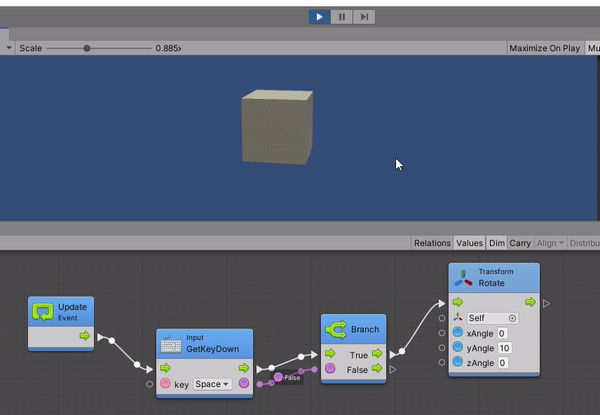Image resolution: width=600 pixels, height=415 pixels.
Task: Toggle the Relations option in graph toolbar
Action: click(432, 243)
